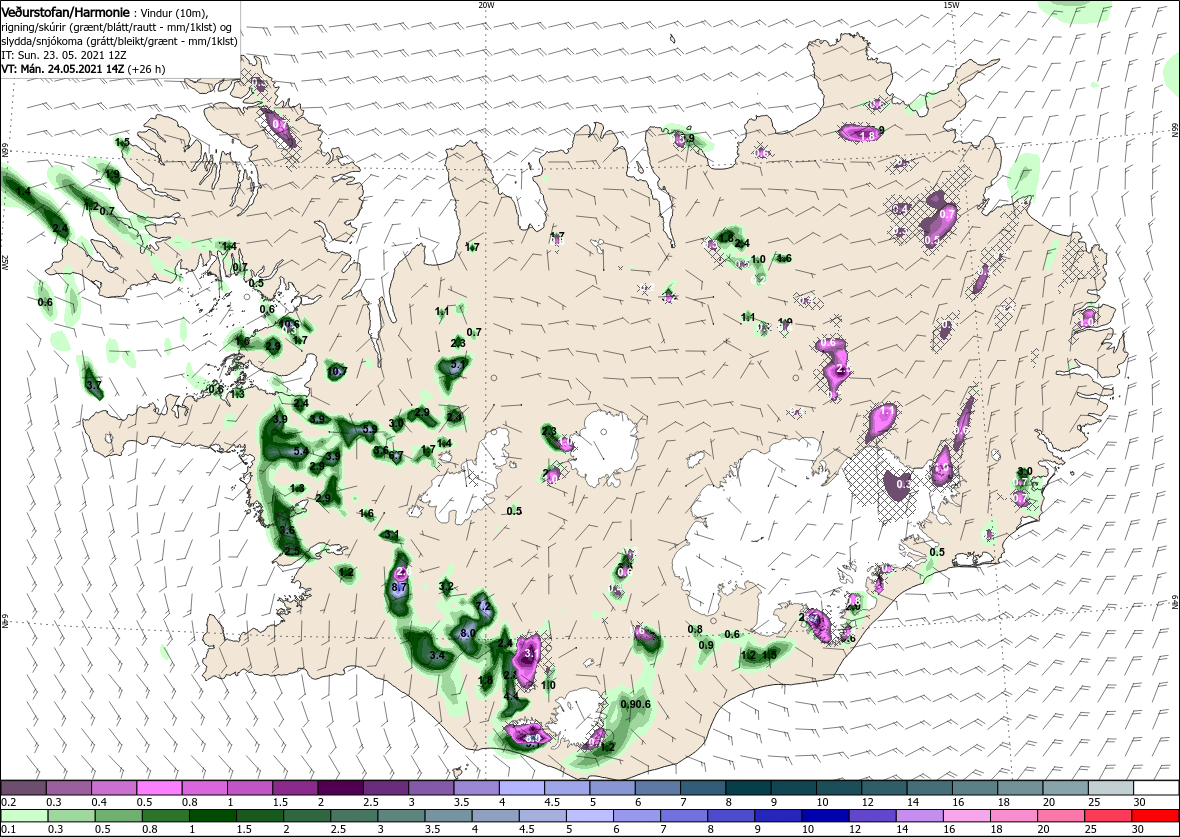Pick the bright pink 0.5 swatch in snow legend
This screenshot has height=837, width=1180.
coord(160,787)
